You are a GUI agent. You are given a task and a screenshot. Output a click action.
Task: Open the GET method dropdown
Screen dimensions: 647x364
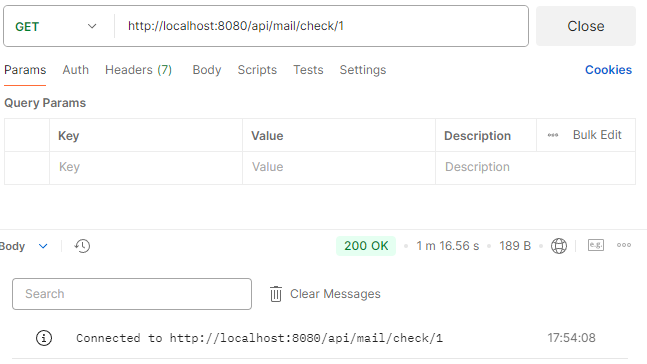pos(55,26)
